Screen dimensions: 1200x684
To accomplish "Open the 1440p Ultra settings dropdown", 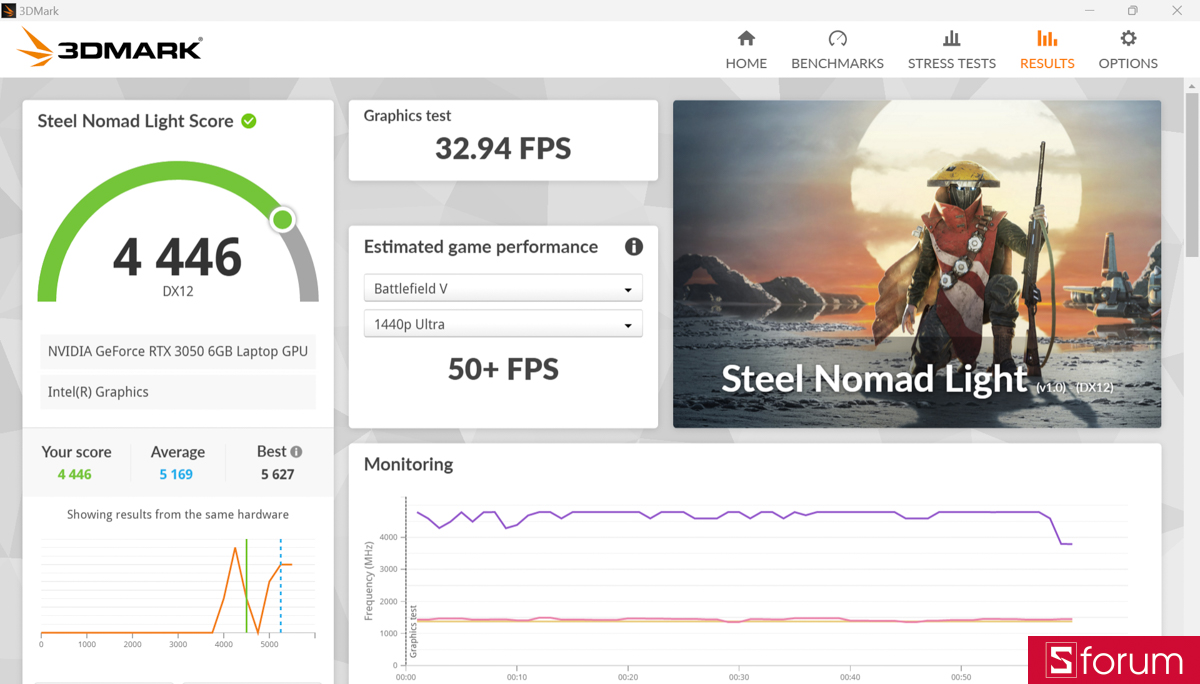I will 502,324.
